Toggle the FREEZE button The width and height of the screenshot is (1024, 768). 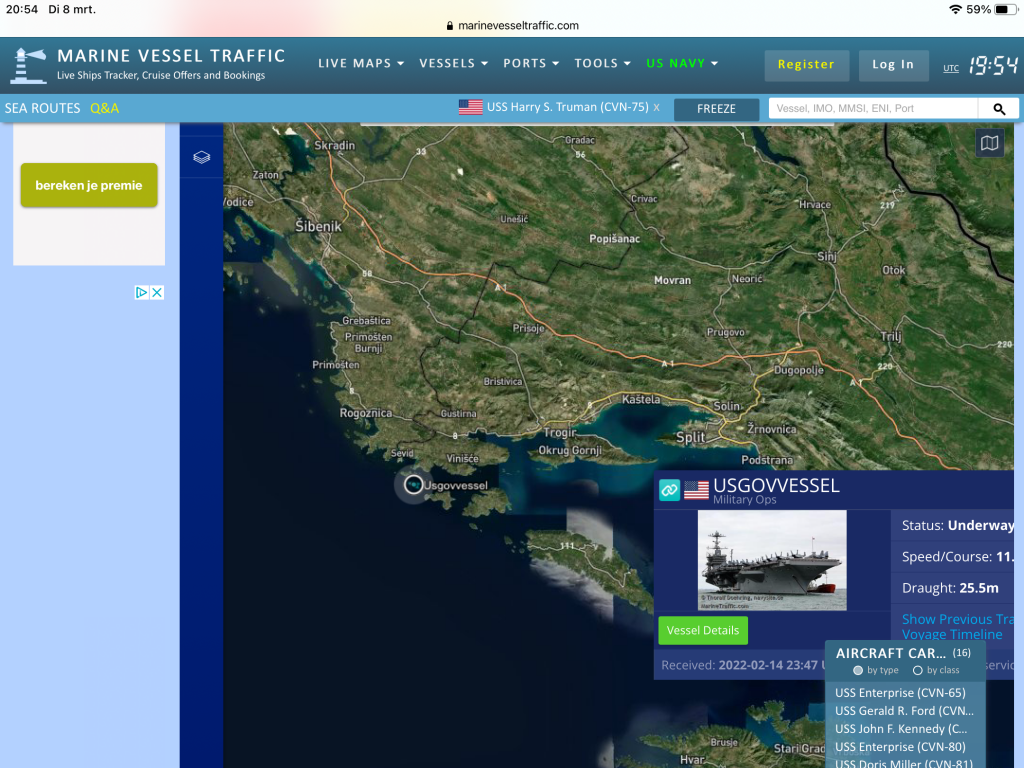(x=716, y=109)
